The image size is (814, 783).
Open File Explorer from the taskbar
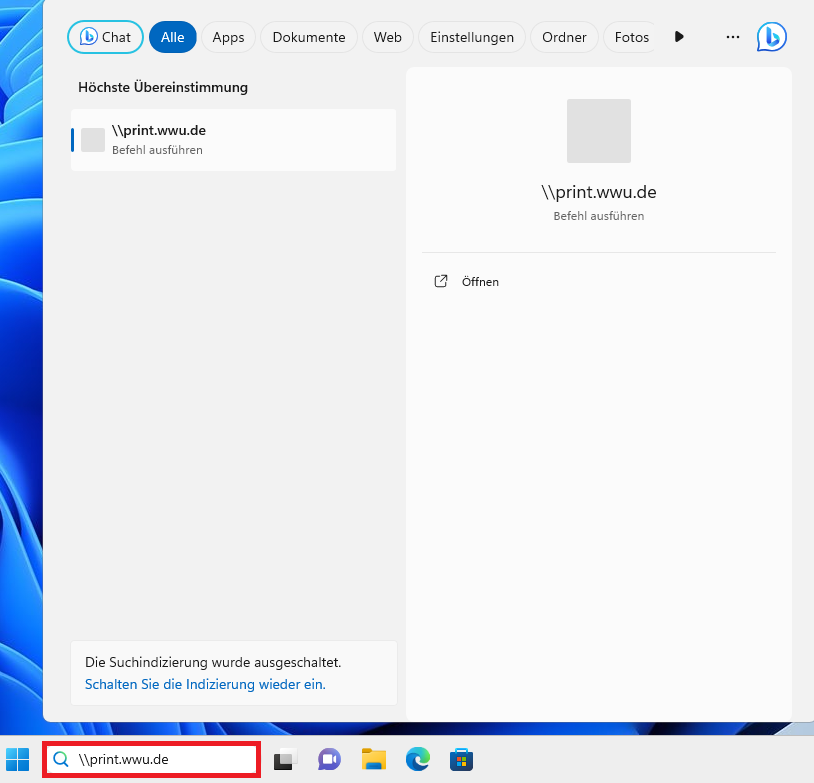[374, 759]
